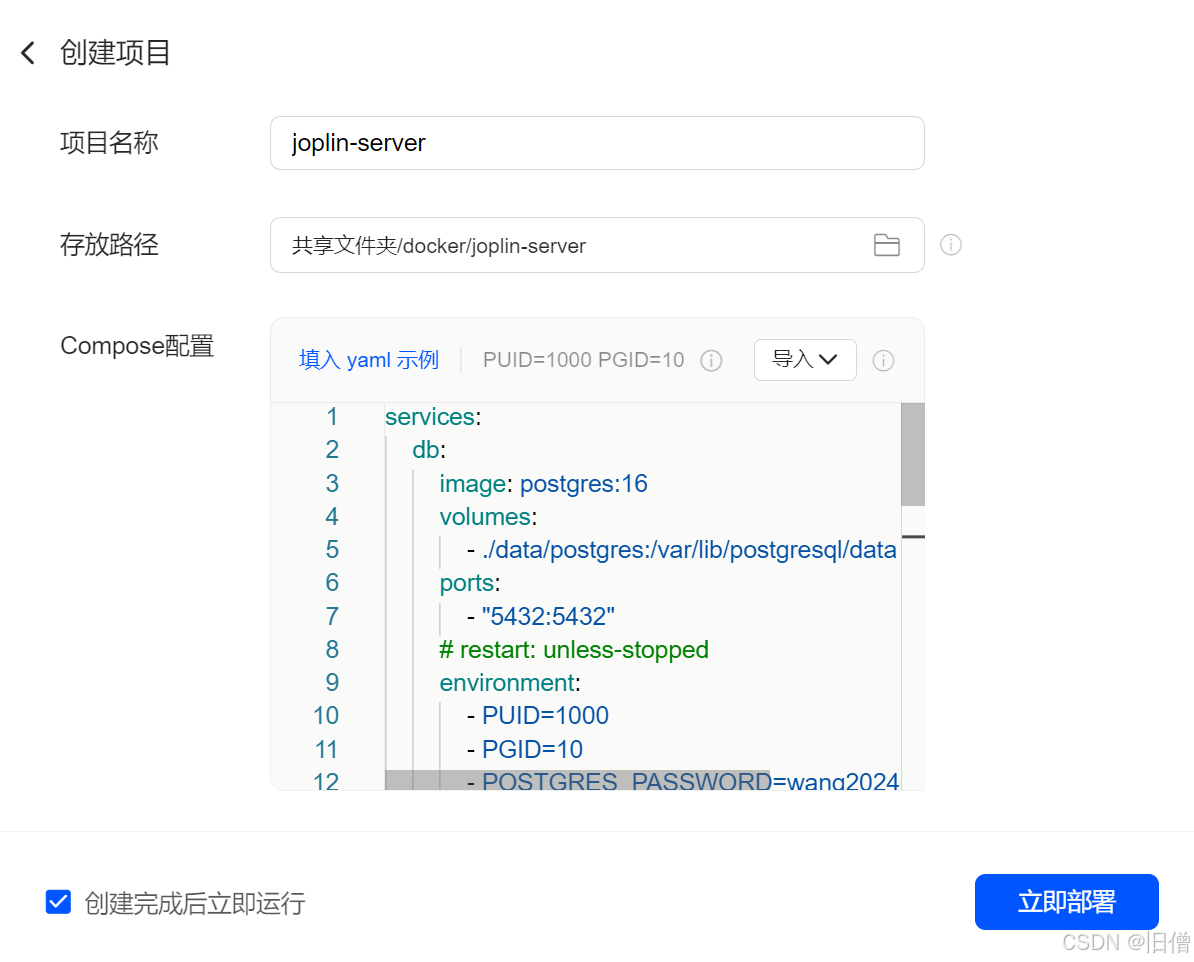Click the Compose editor vertical scrollbar thumb
The width and height of the screenshot is (1194, 962).
click(x=912, y=455)
